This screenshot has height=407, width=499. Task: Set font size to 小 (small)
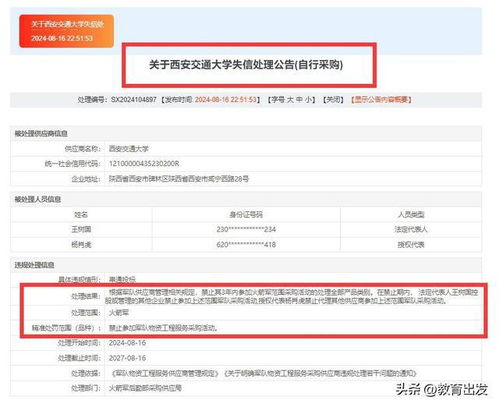(308, 100)
